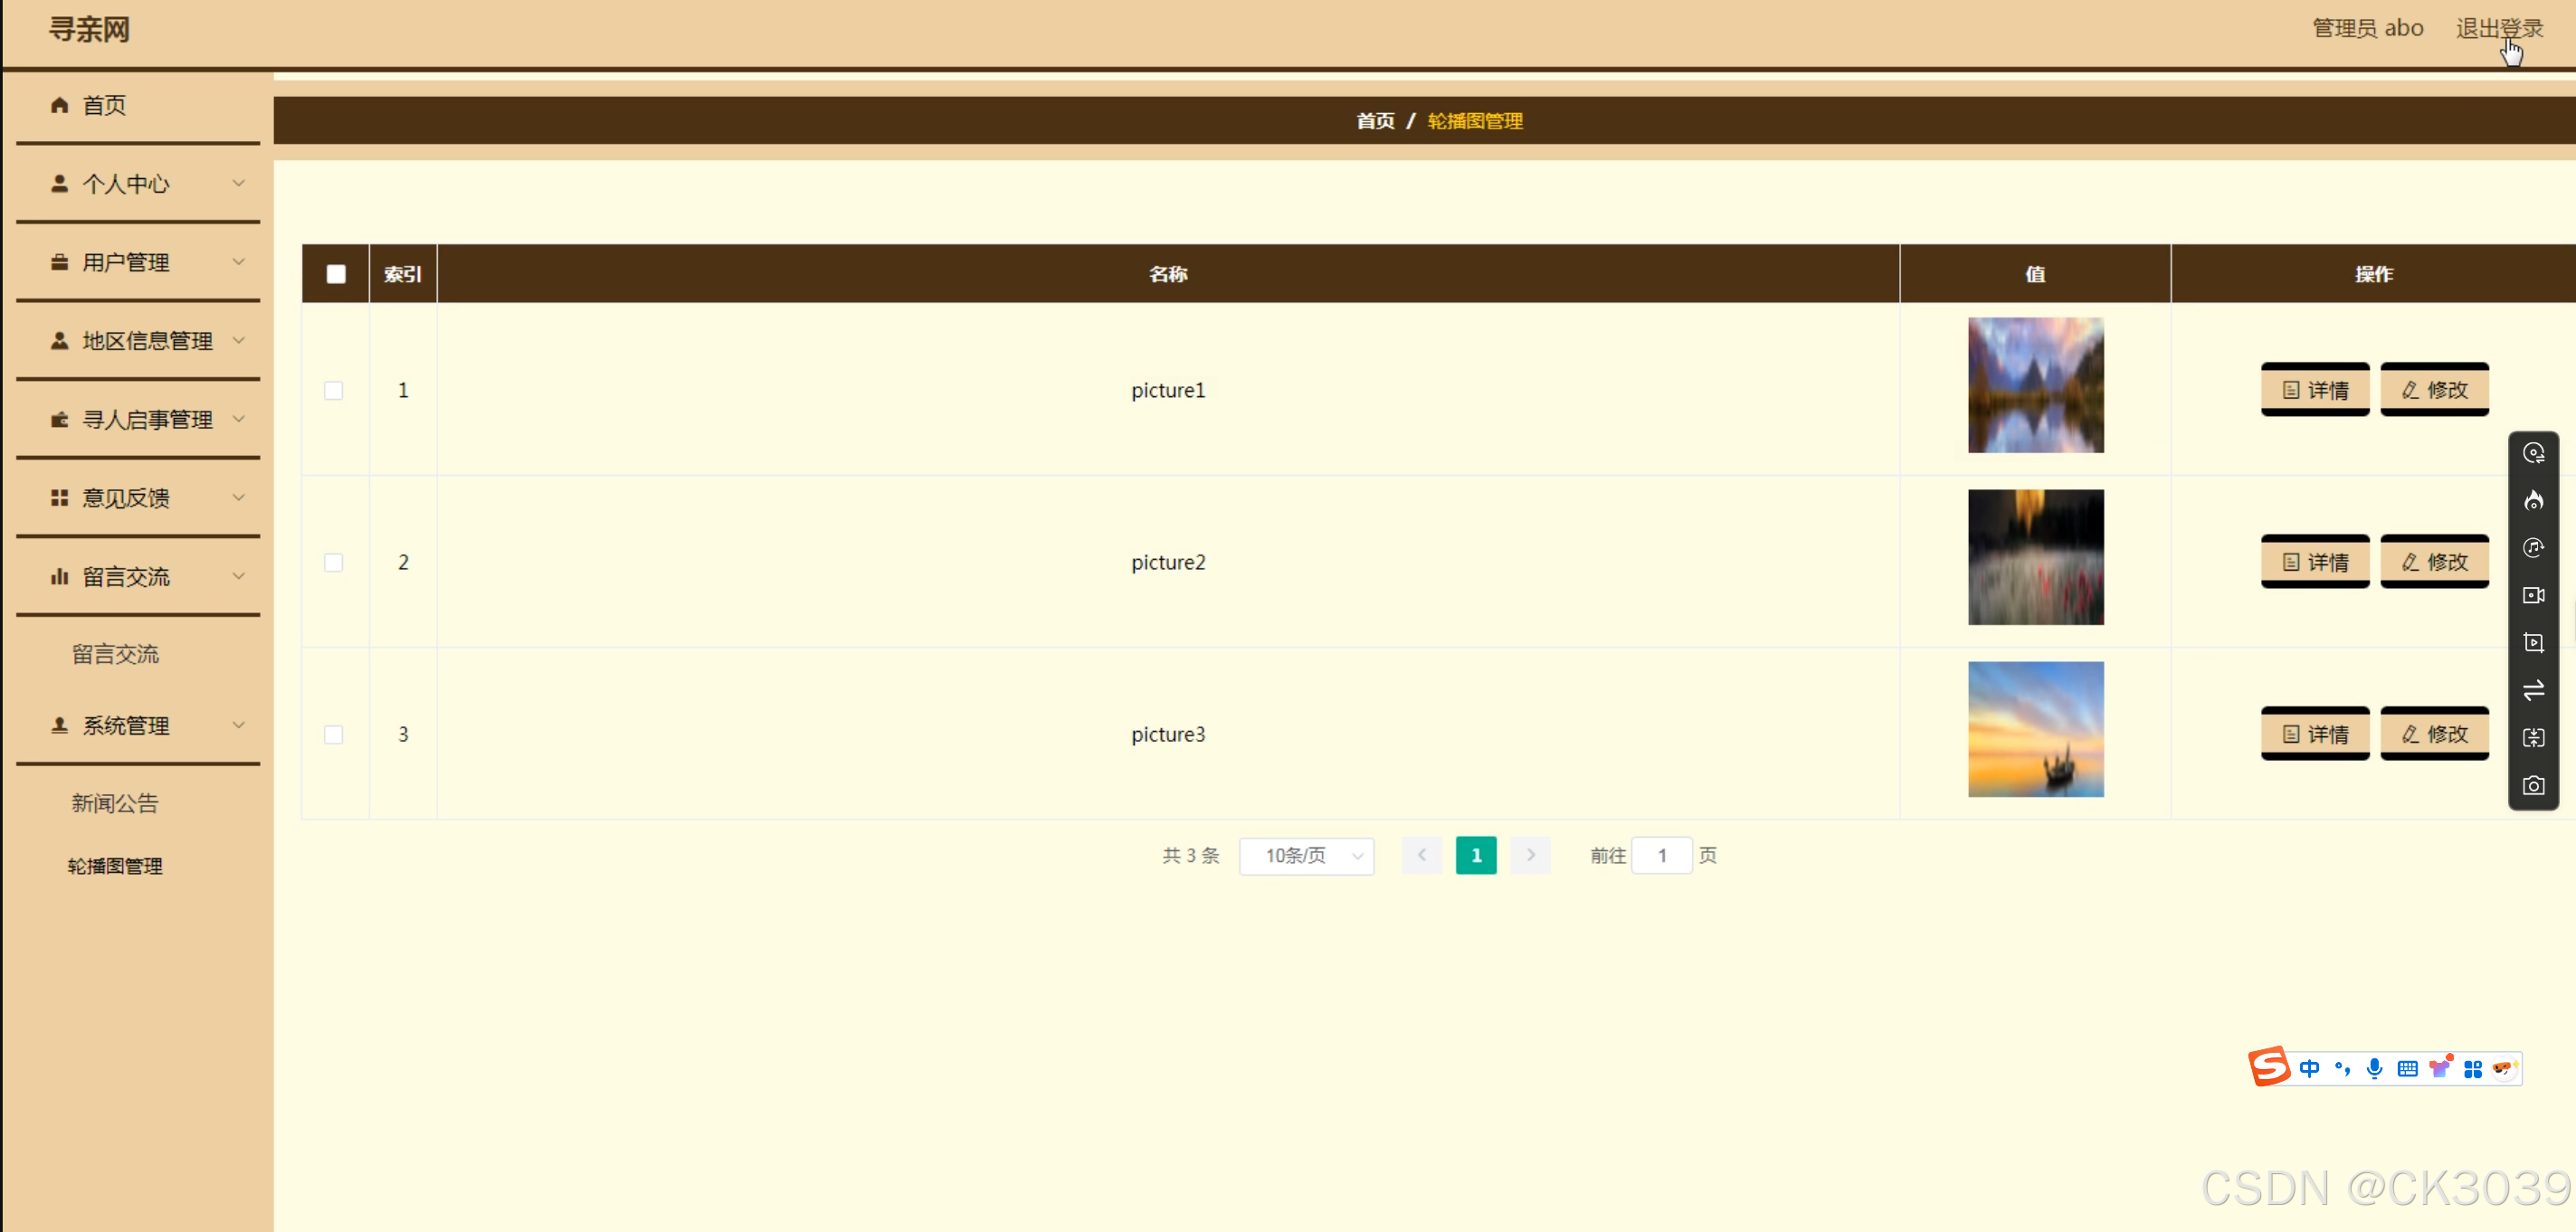Click the Sogou microphone voice input icon
2576x1232 pixels.
point(2374,1068)
